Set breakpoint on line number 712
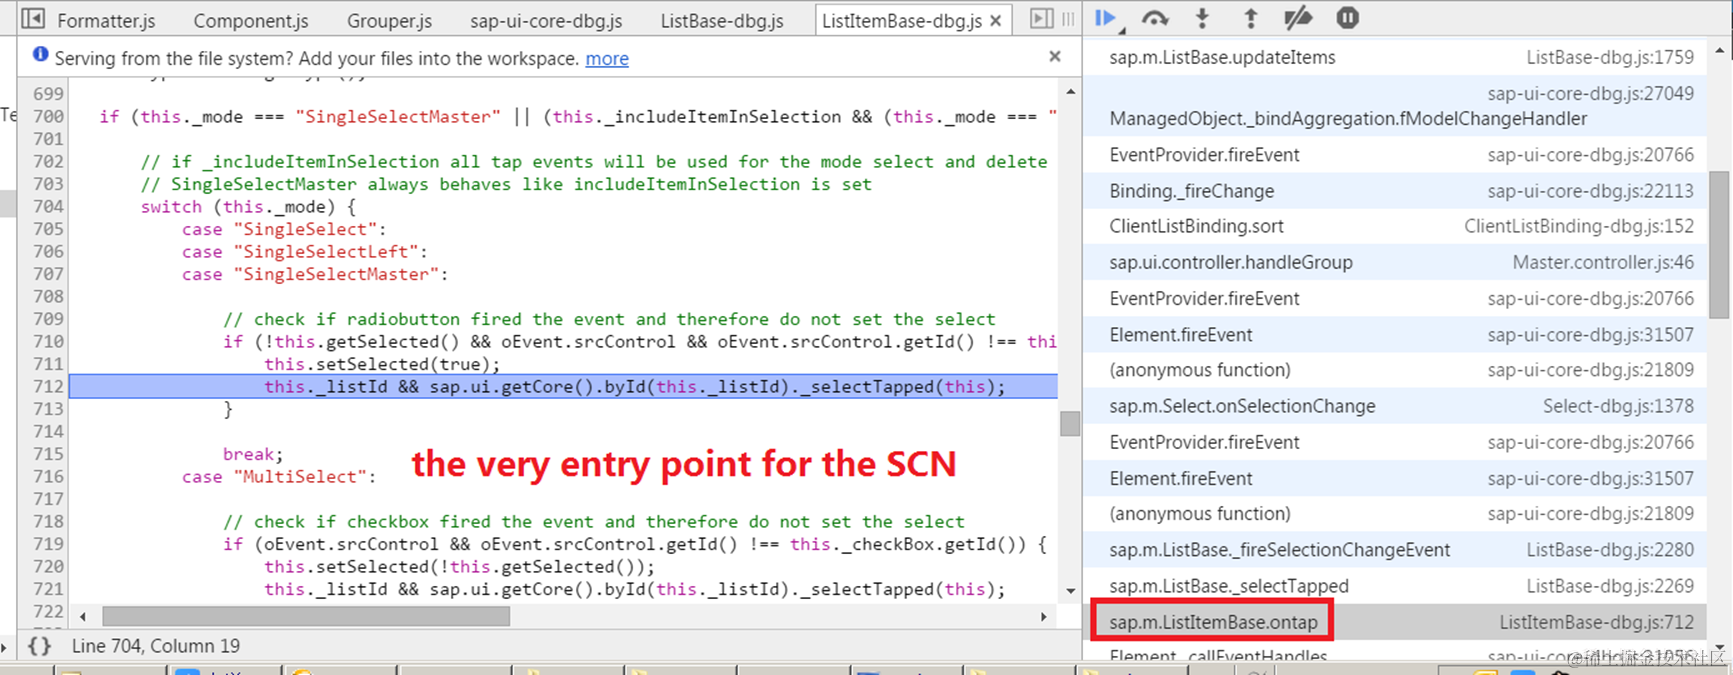This screenshot has width=1733, height=675. 48,386
